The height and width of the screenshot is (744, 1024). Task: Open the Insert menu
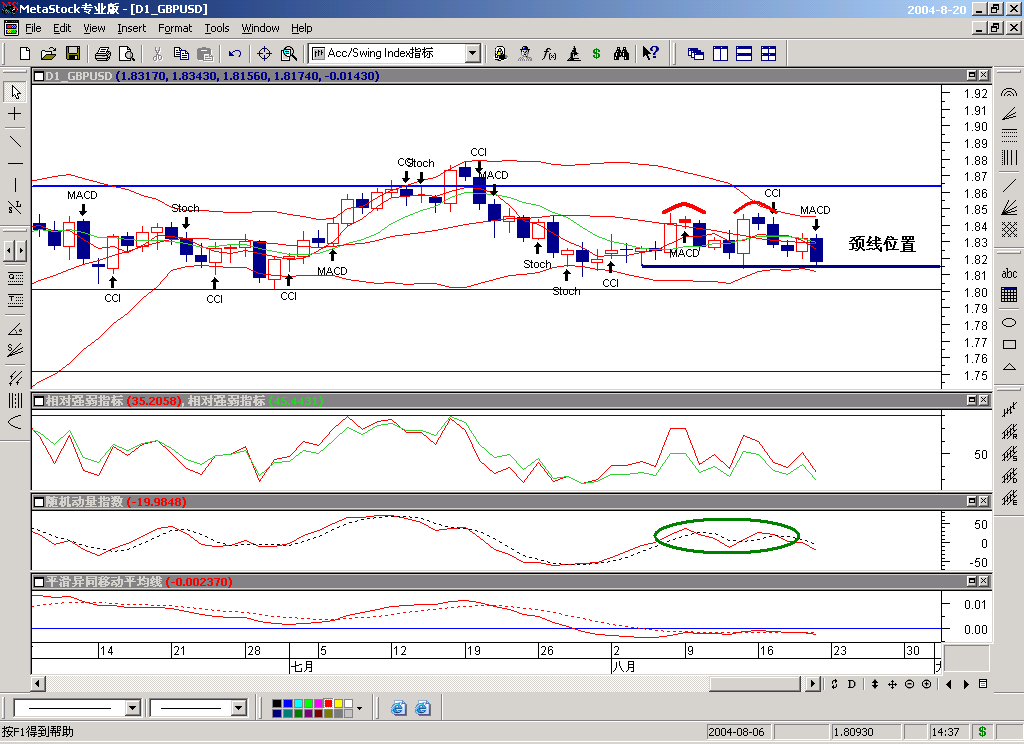point(131,28)
